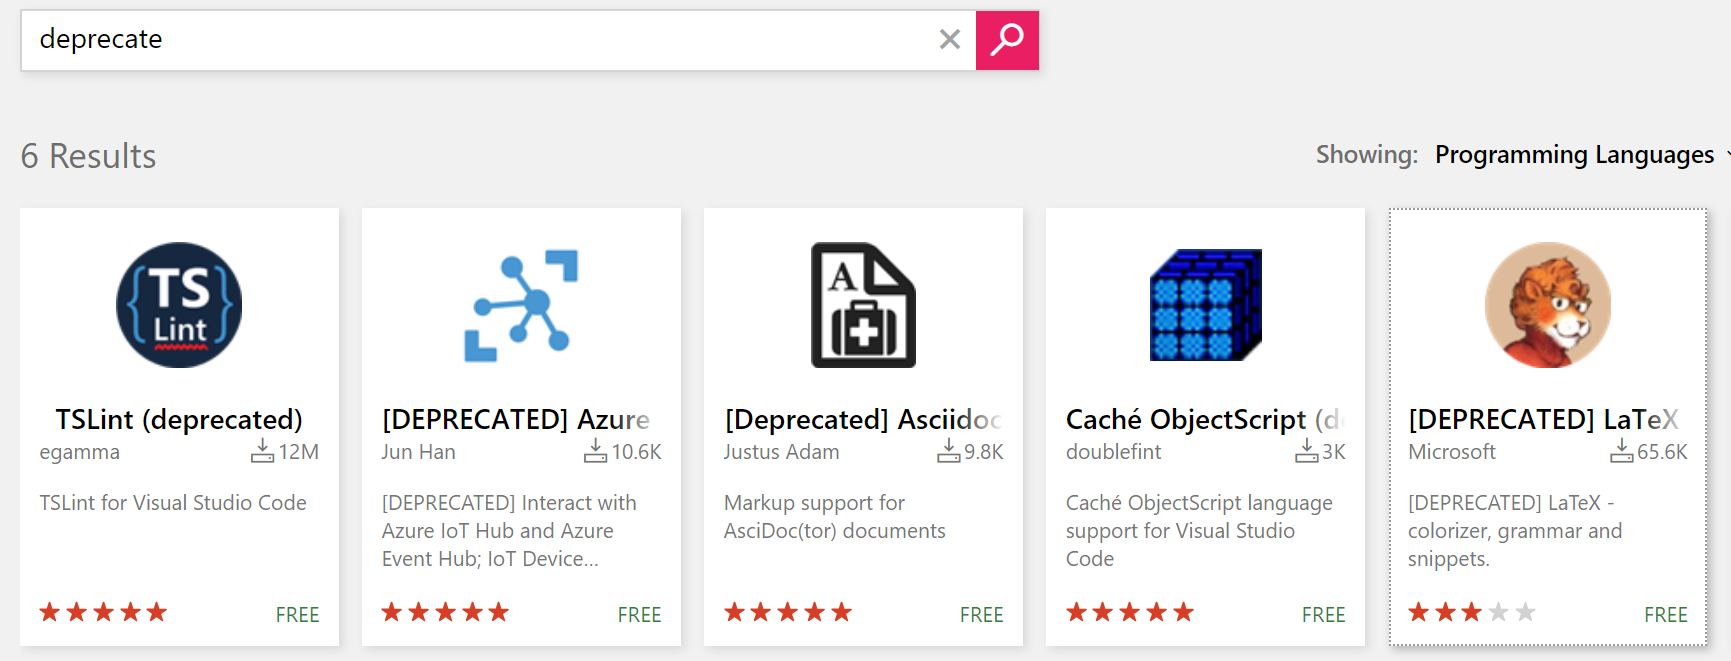The image size is (1731, 661).
Task: Open the TSLint extension via its logo
Action: point(178,305)
